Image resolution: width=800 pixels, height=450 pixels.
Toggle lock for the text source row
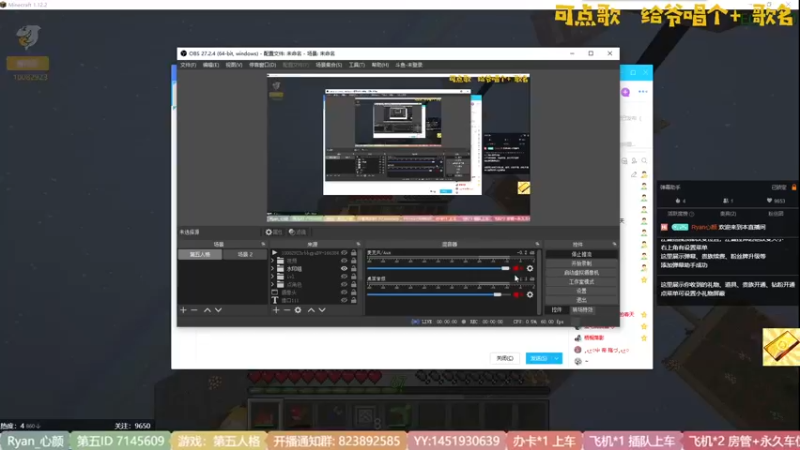[354, 301]
